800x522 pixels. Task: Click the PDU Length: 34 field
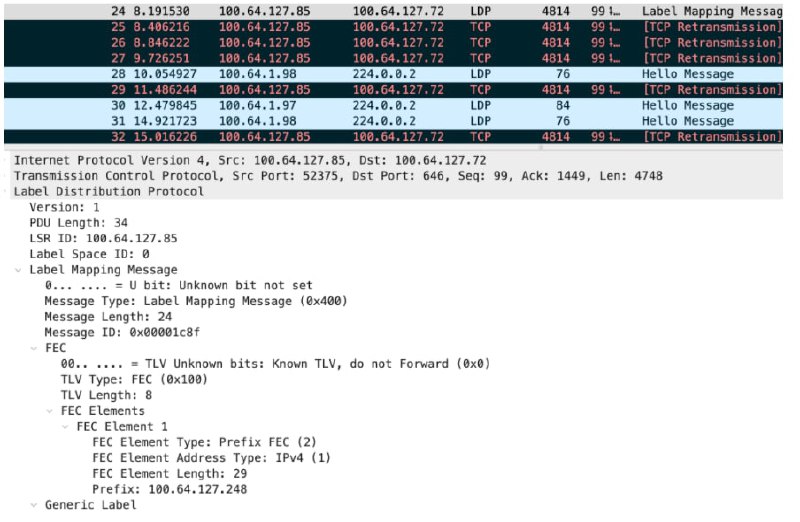79,223
